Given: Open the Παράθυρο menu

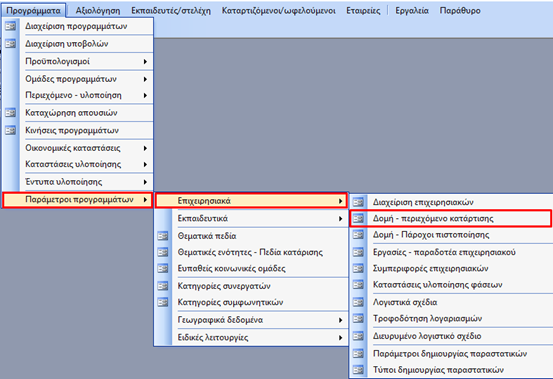Looking at the screenshot, I should pos(460,11).
